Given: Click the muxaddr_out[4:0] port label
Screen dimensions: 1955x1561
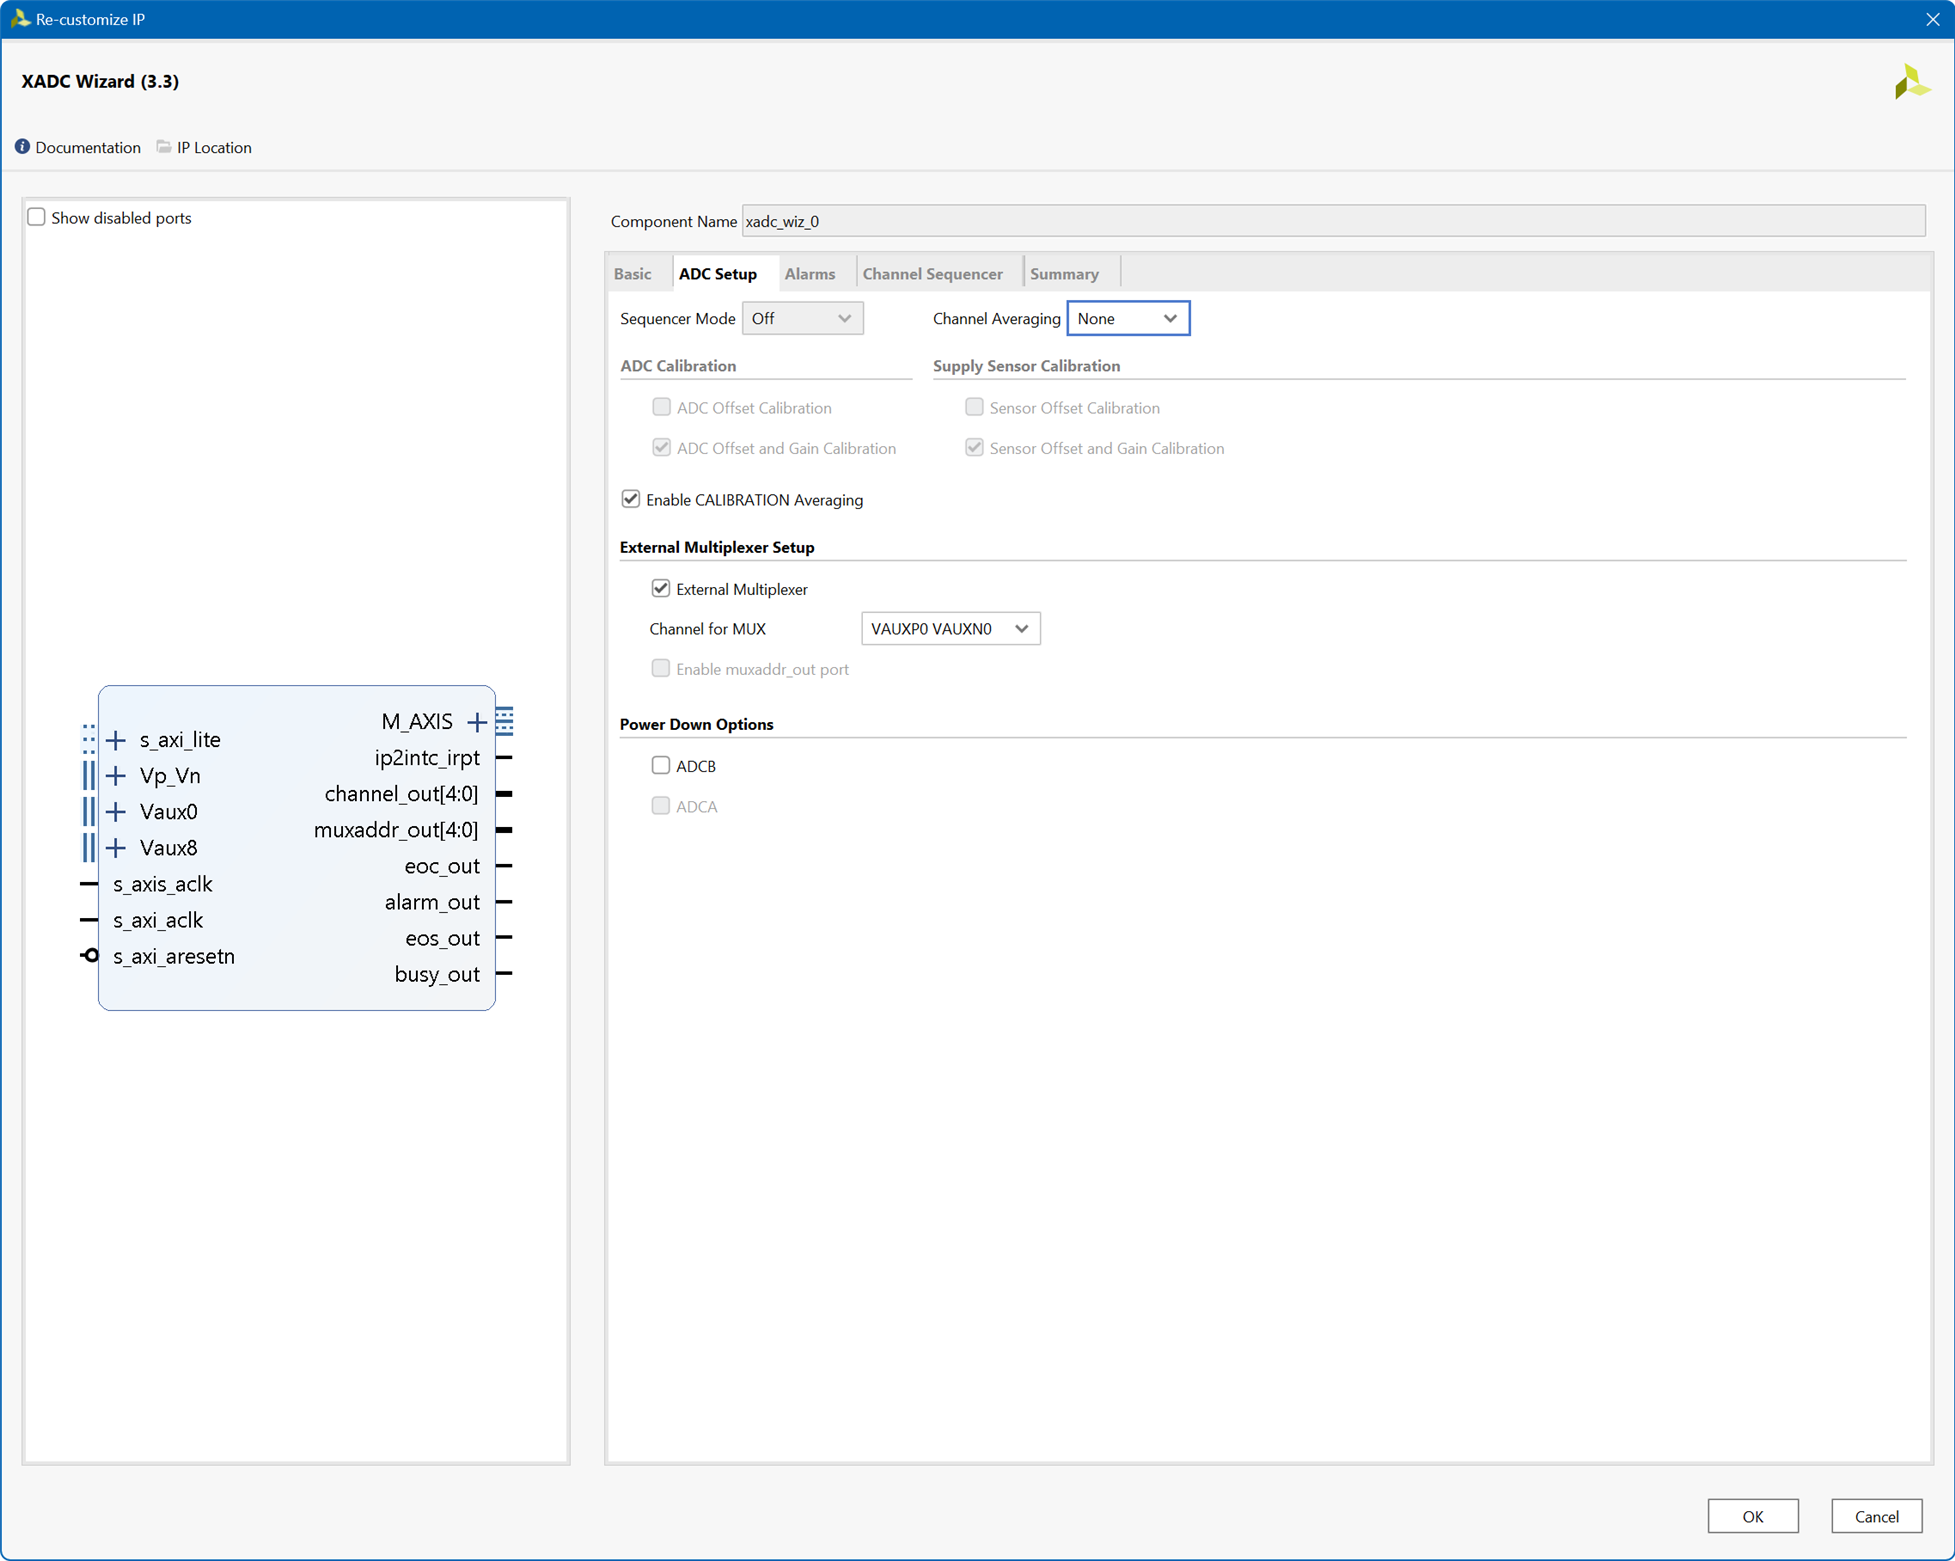Looking at the screenshot, I should coord(396,830).
